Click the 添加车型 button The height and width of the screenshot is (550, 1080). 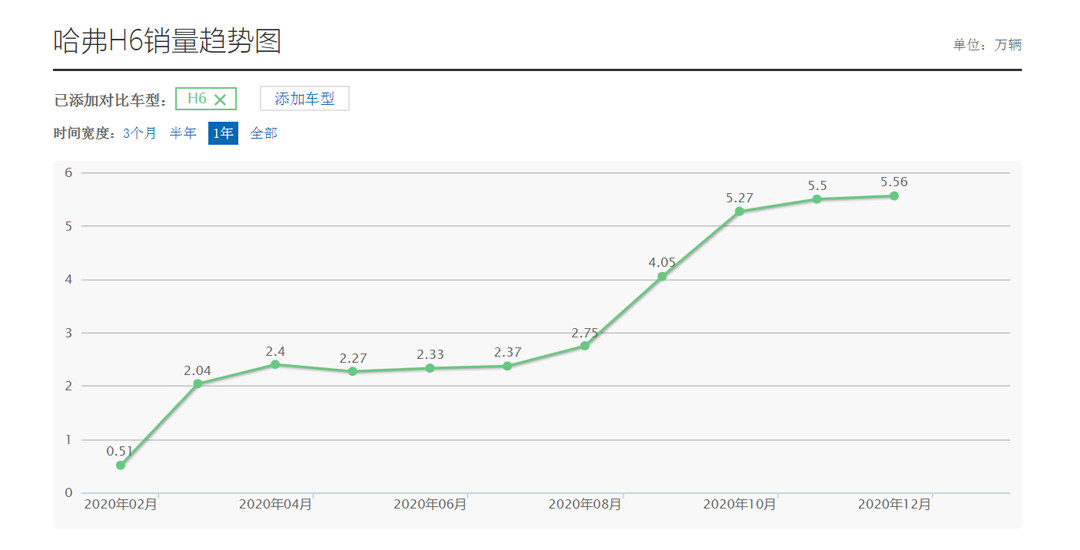tap(304, 99)
